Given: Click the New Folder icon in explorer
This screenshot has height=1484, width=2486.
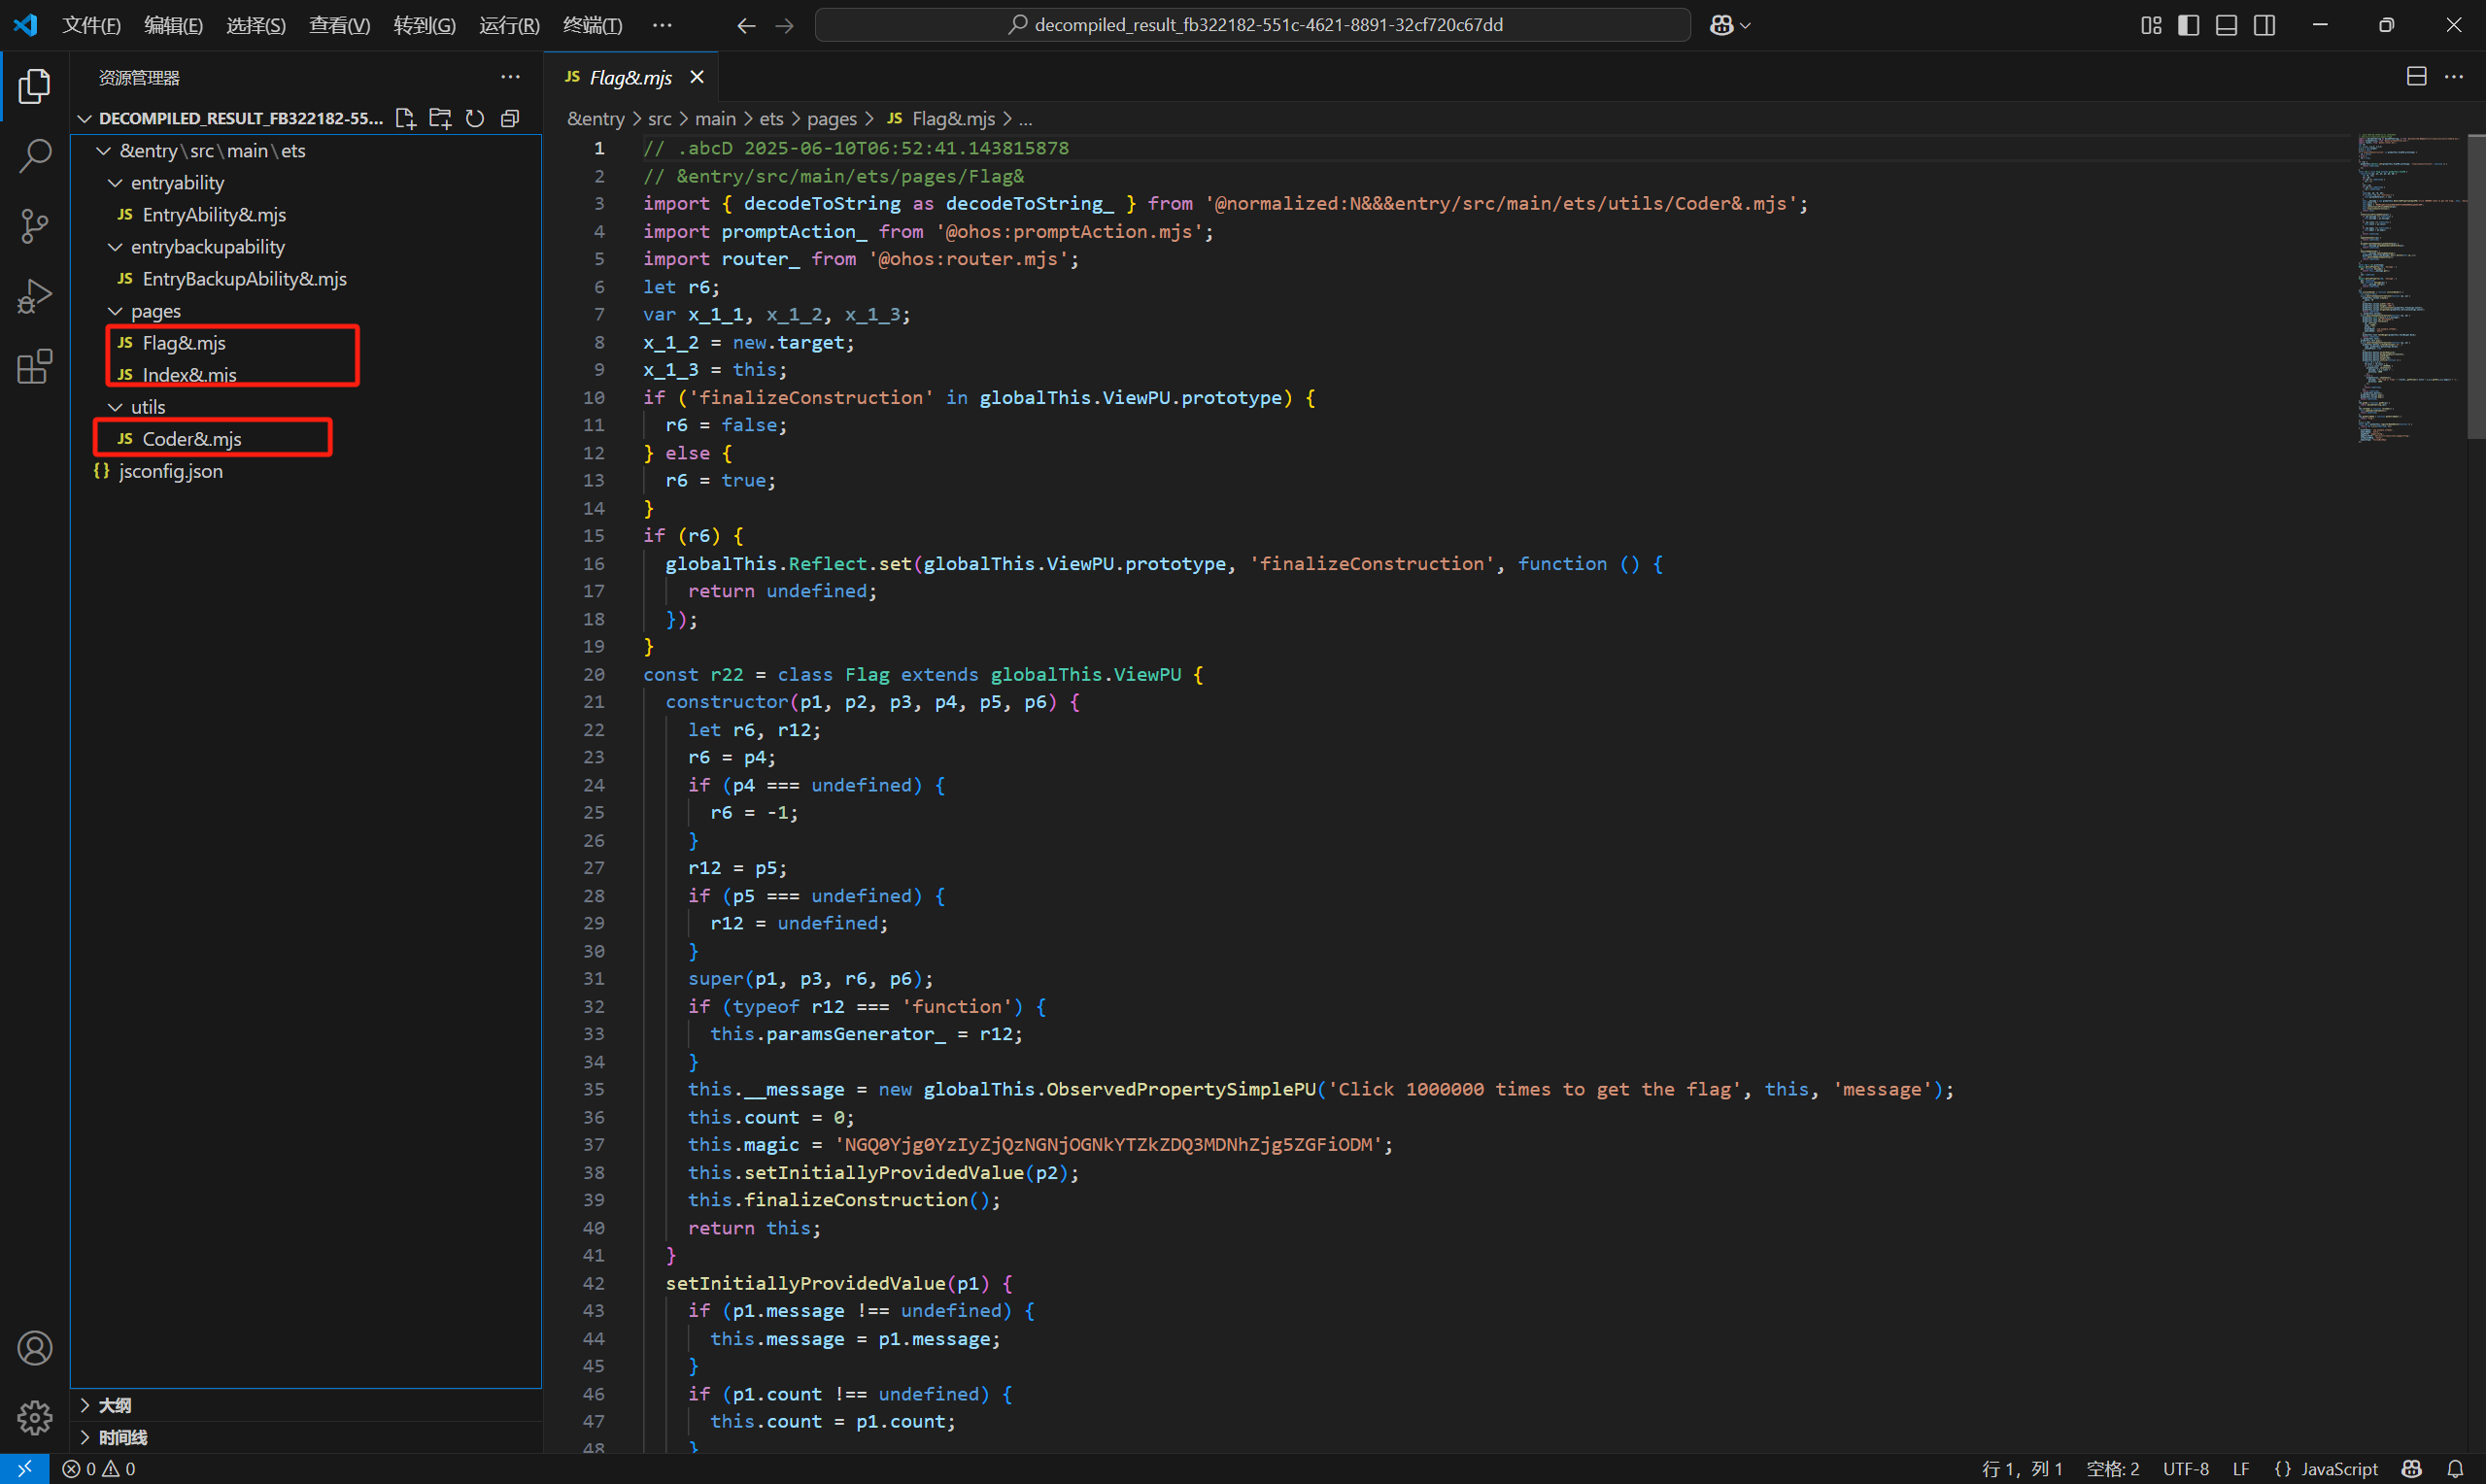Looking at the screenshot, I should pyautogui.click(x=440, y=119).
